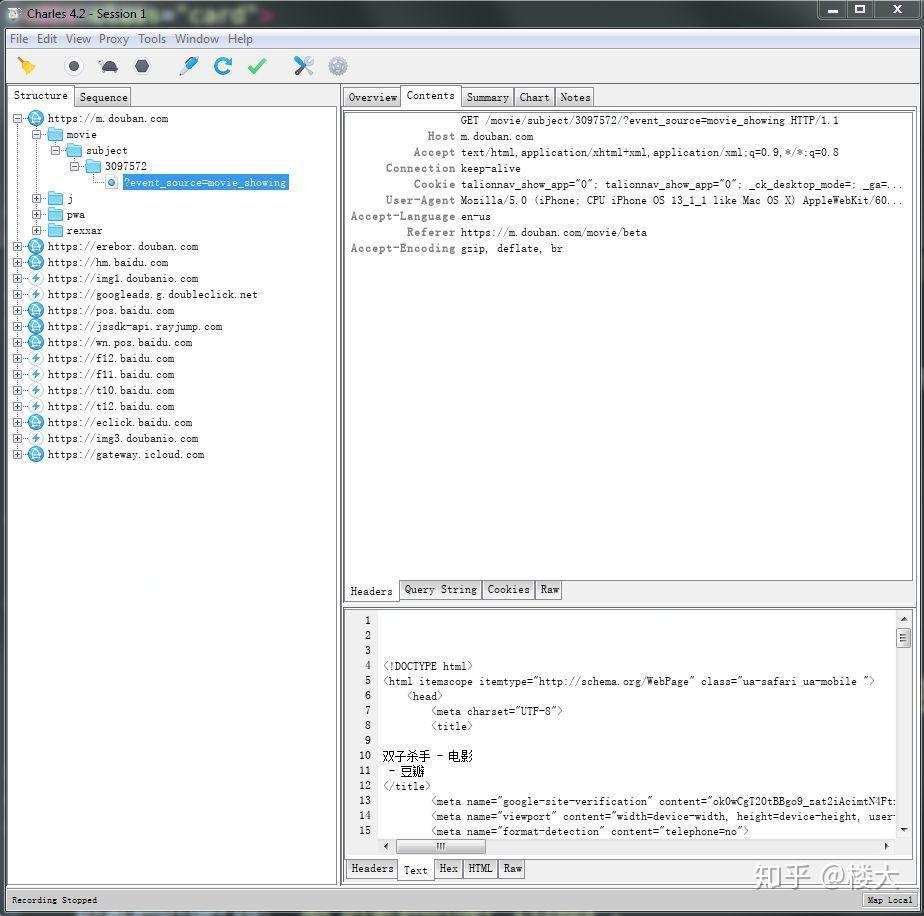The width and height of the screenshot is (924, 916).
Task: Collapse the https://m.douban.com tree node
Action: [x=18, y=119]
